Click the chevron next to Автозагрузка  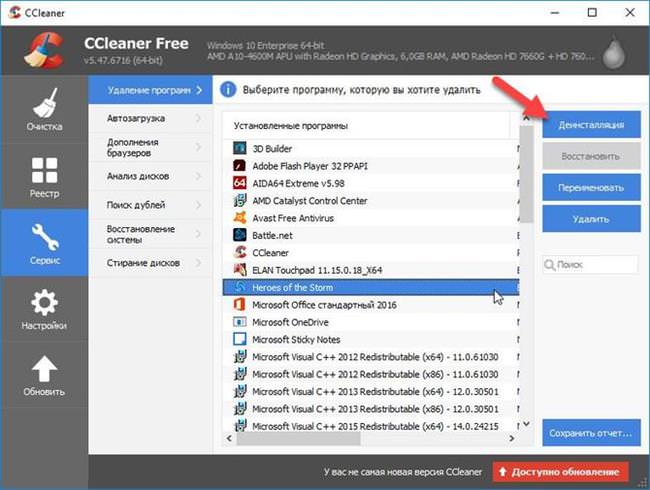tap(198, 119)
